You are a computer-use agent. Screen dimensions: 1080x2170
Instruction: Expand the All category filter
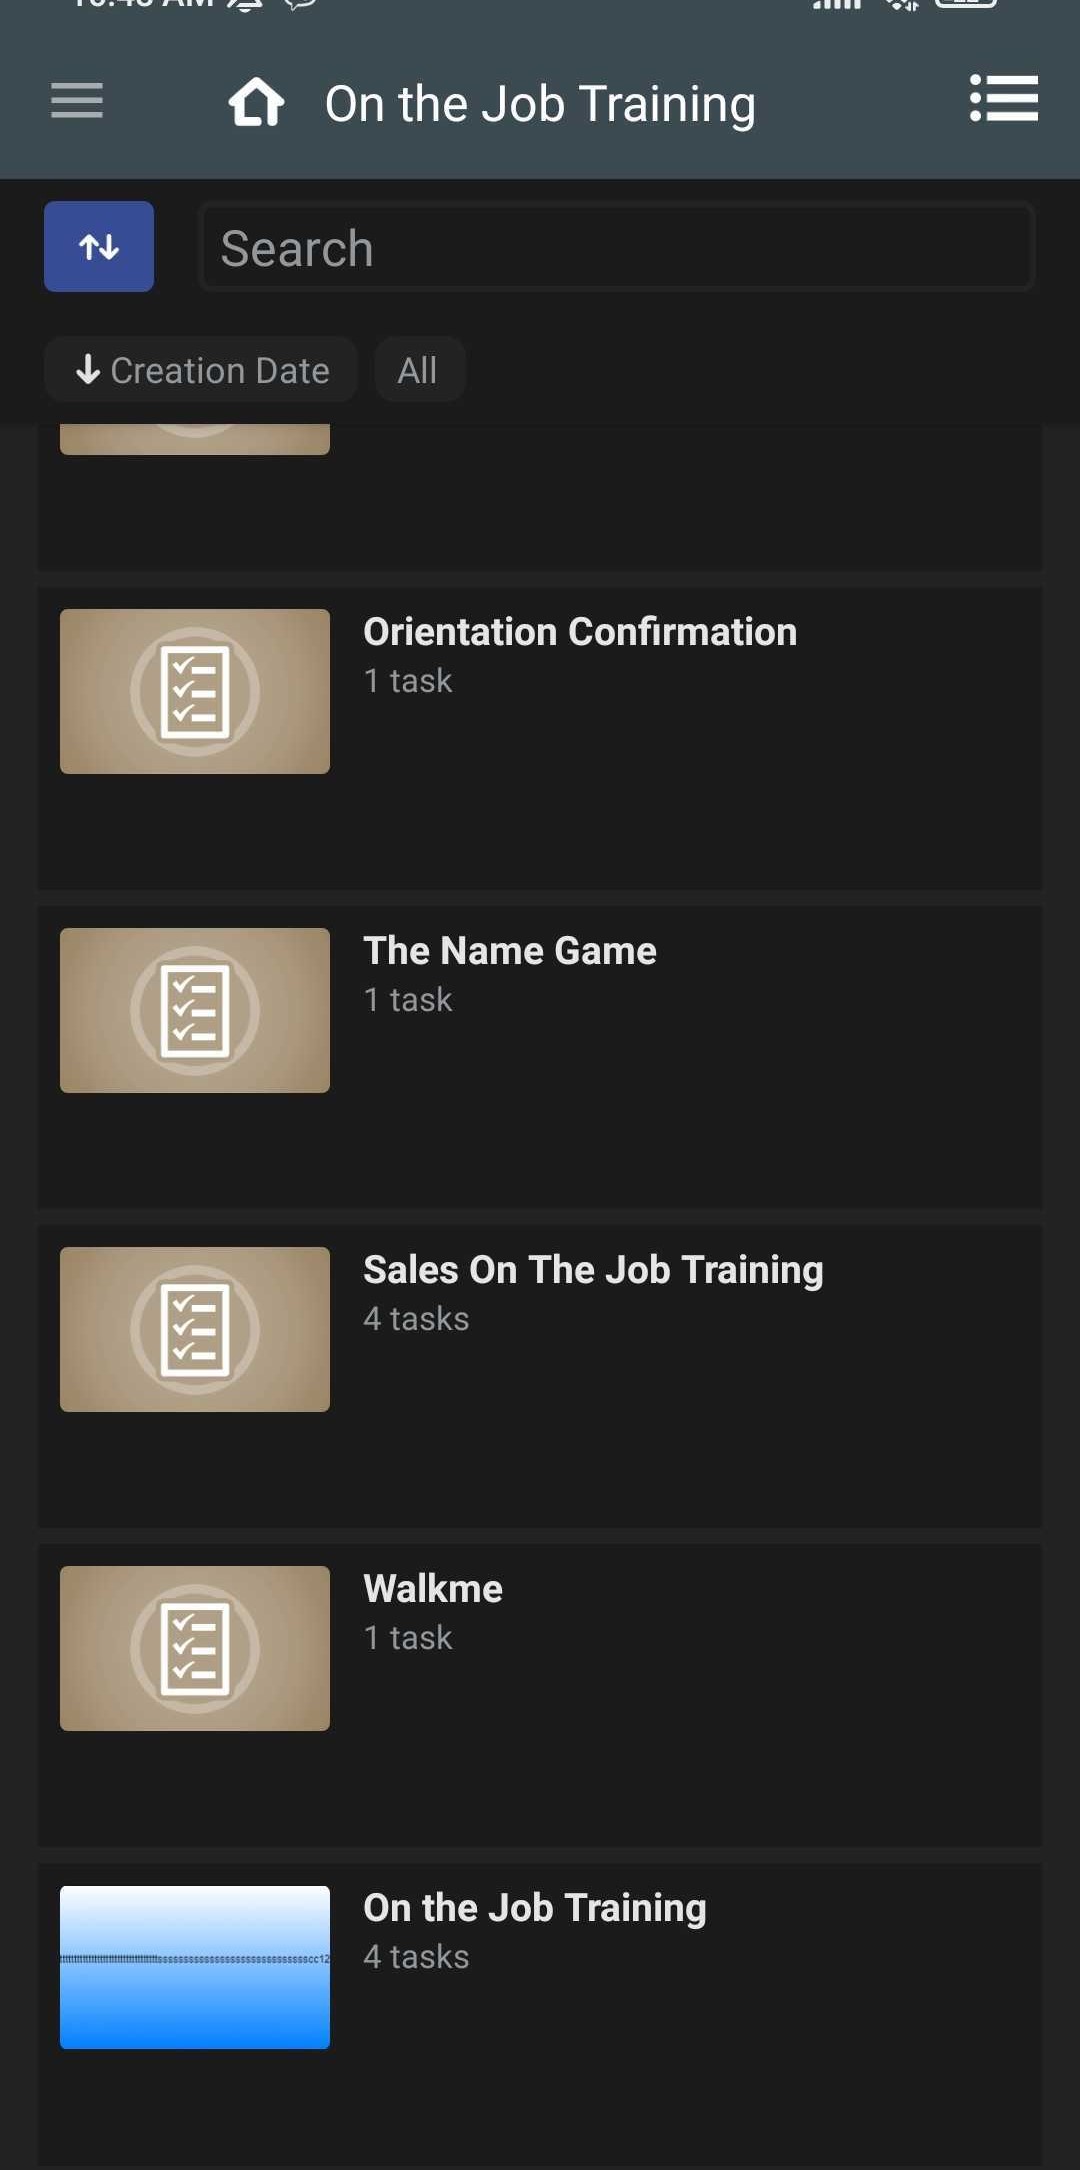click(x=419, y=369)
